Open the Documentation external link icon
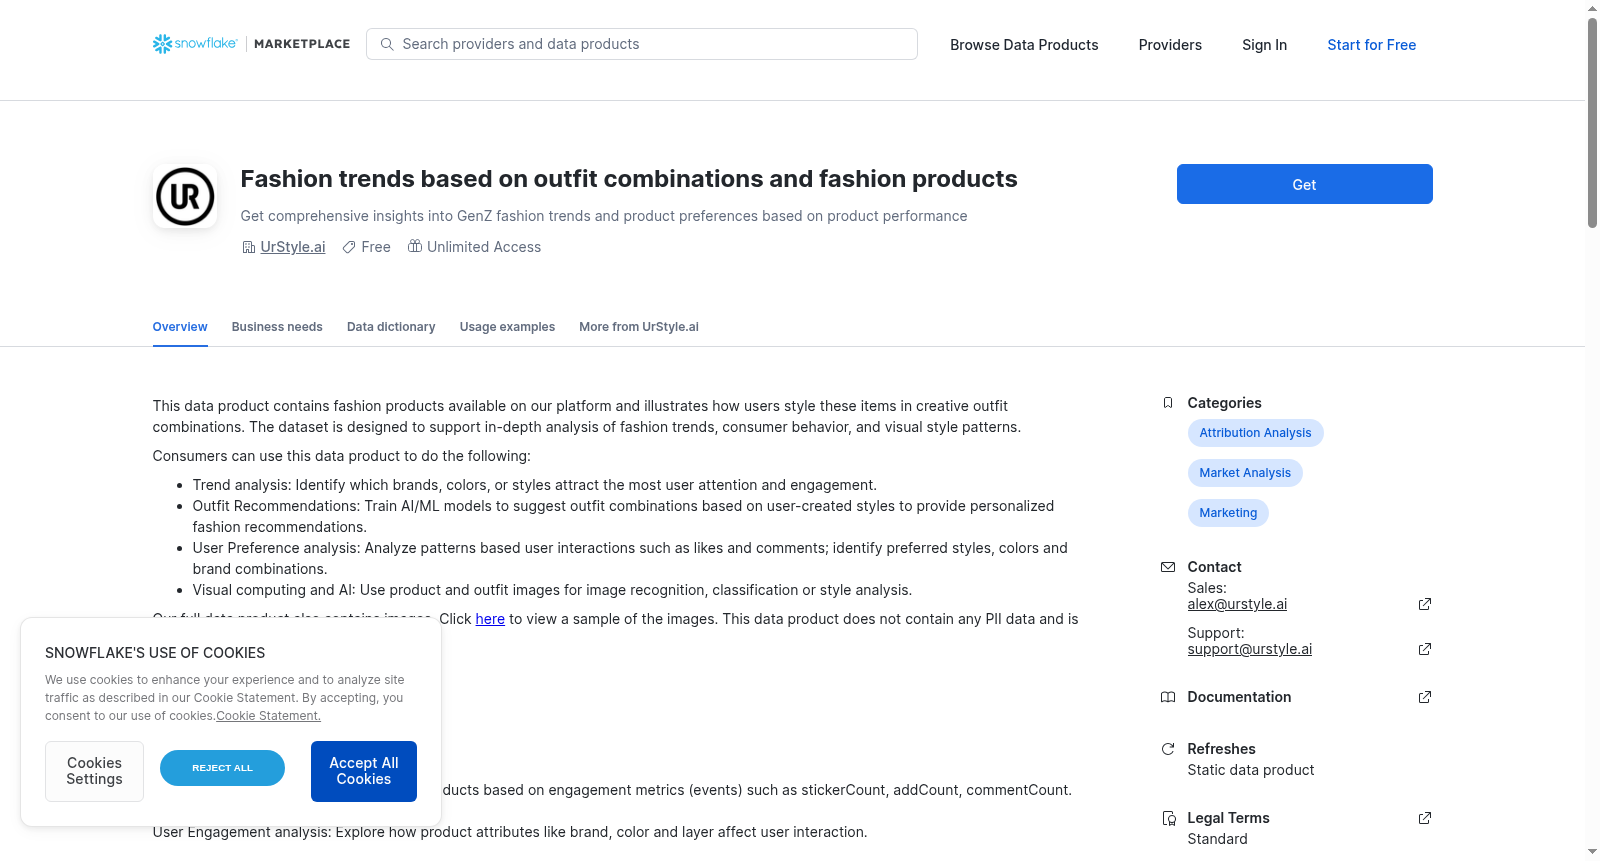This screenshot has height=861, width=1600. (1425, 697)
